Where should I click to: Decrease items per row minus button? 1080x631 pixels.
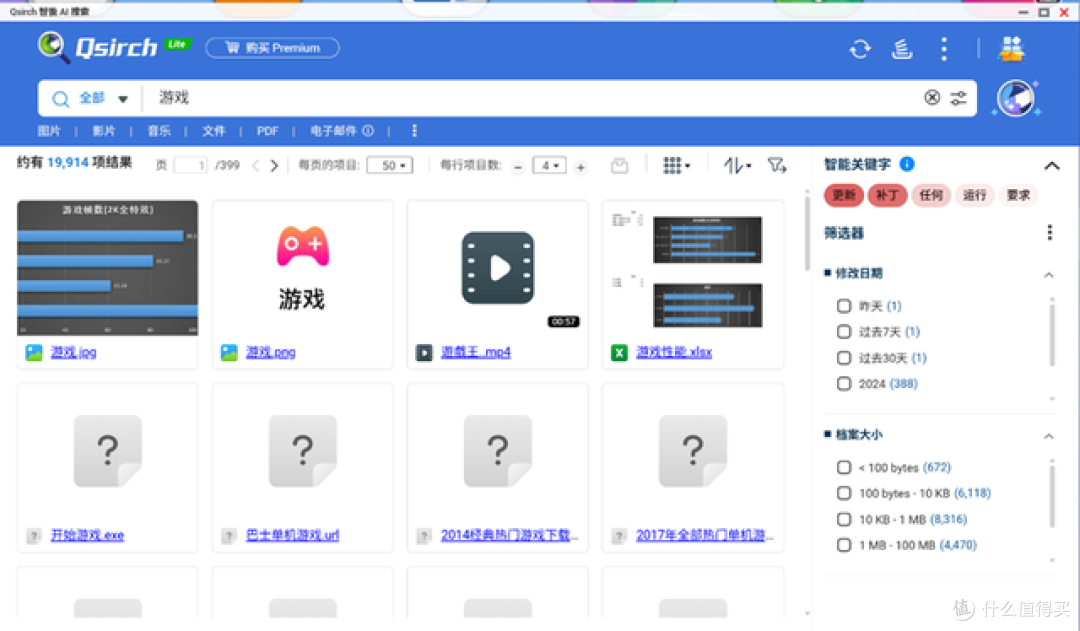tap(518, 167)
